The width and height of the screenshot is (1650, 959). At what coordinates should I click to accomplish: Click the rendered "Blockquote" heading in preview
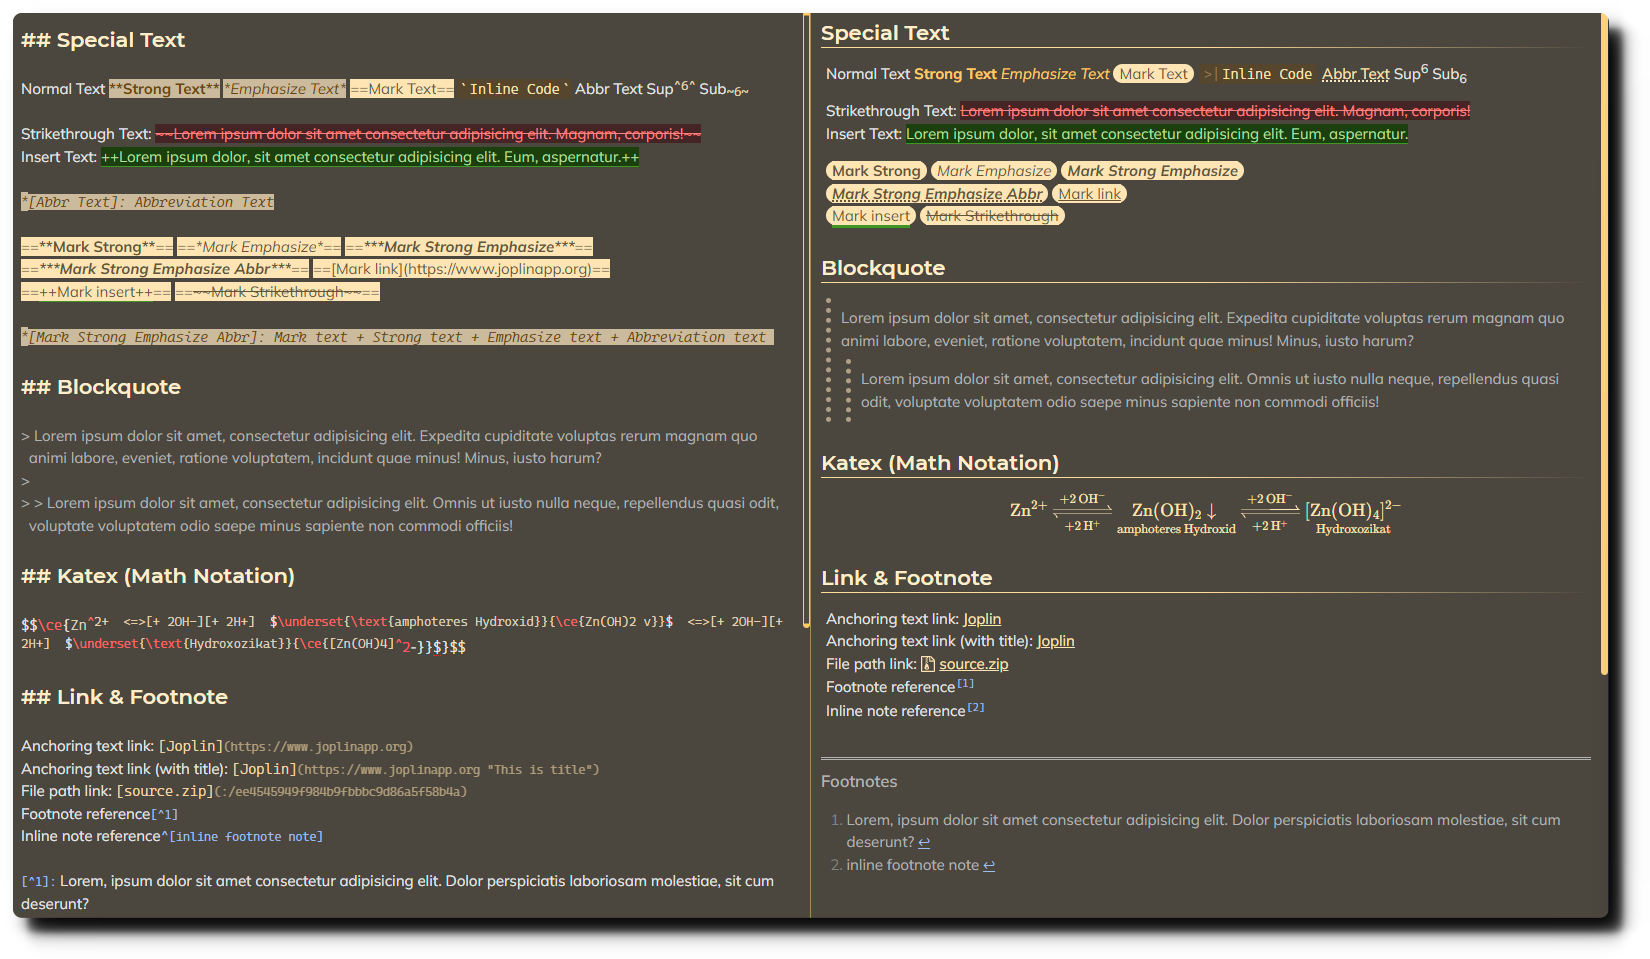(883, 268)
